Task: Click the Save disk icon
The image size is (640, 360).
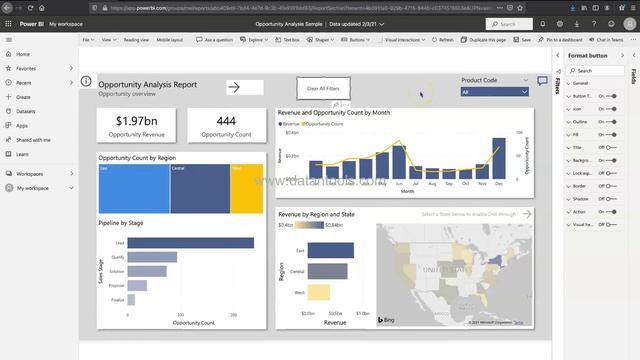Action: [516, 40]
